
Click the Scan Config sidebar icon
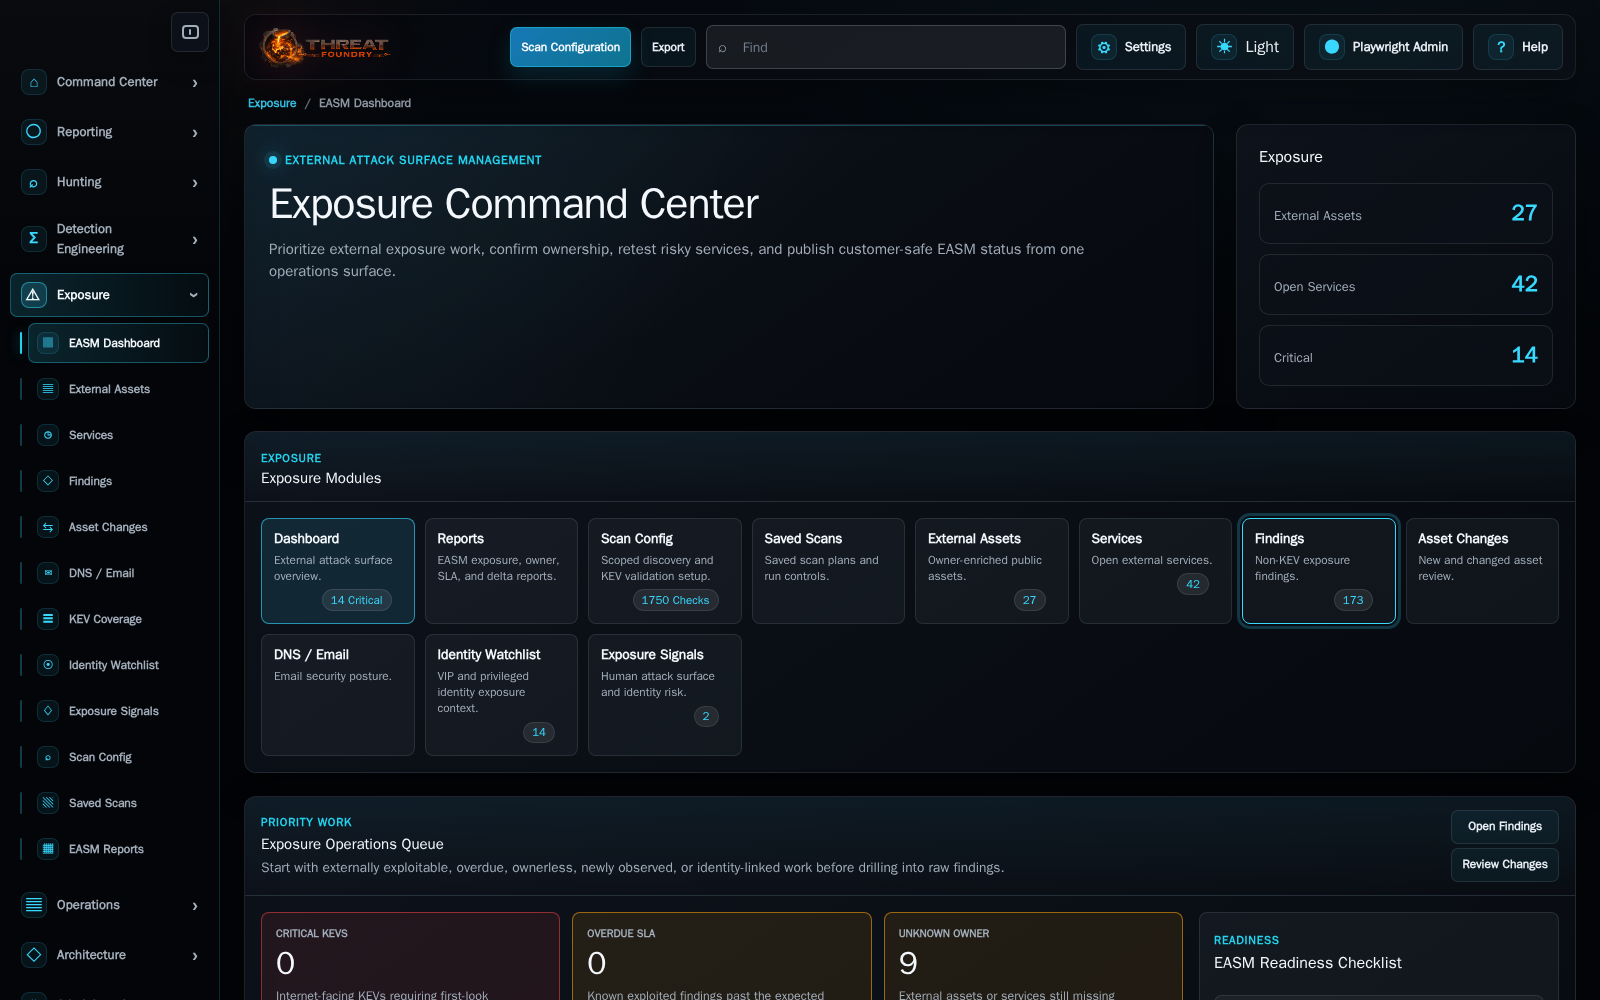(48, 757)
